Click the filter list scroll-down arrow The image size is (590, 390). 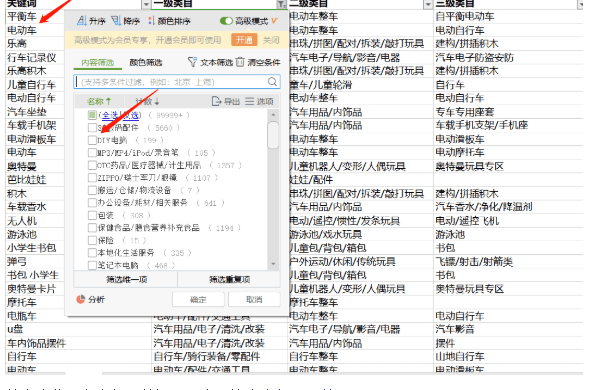274,264
